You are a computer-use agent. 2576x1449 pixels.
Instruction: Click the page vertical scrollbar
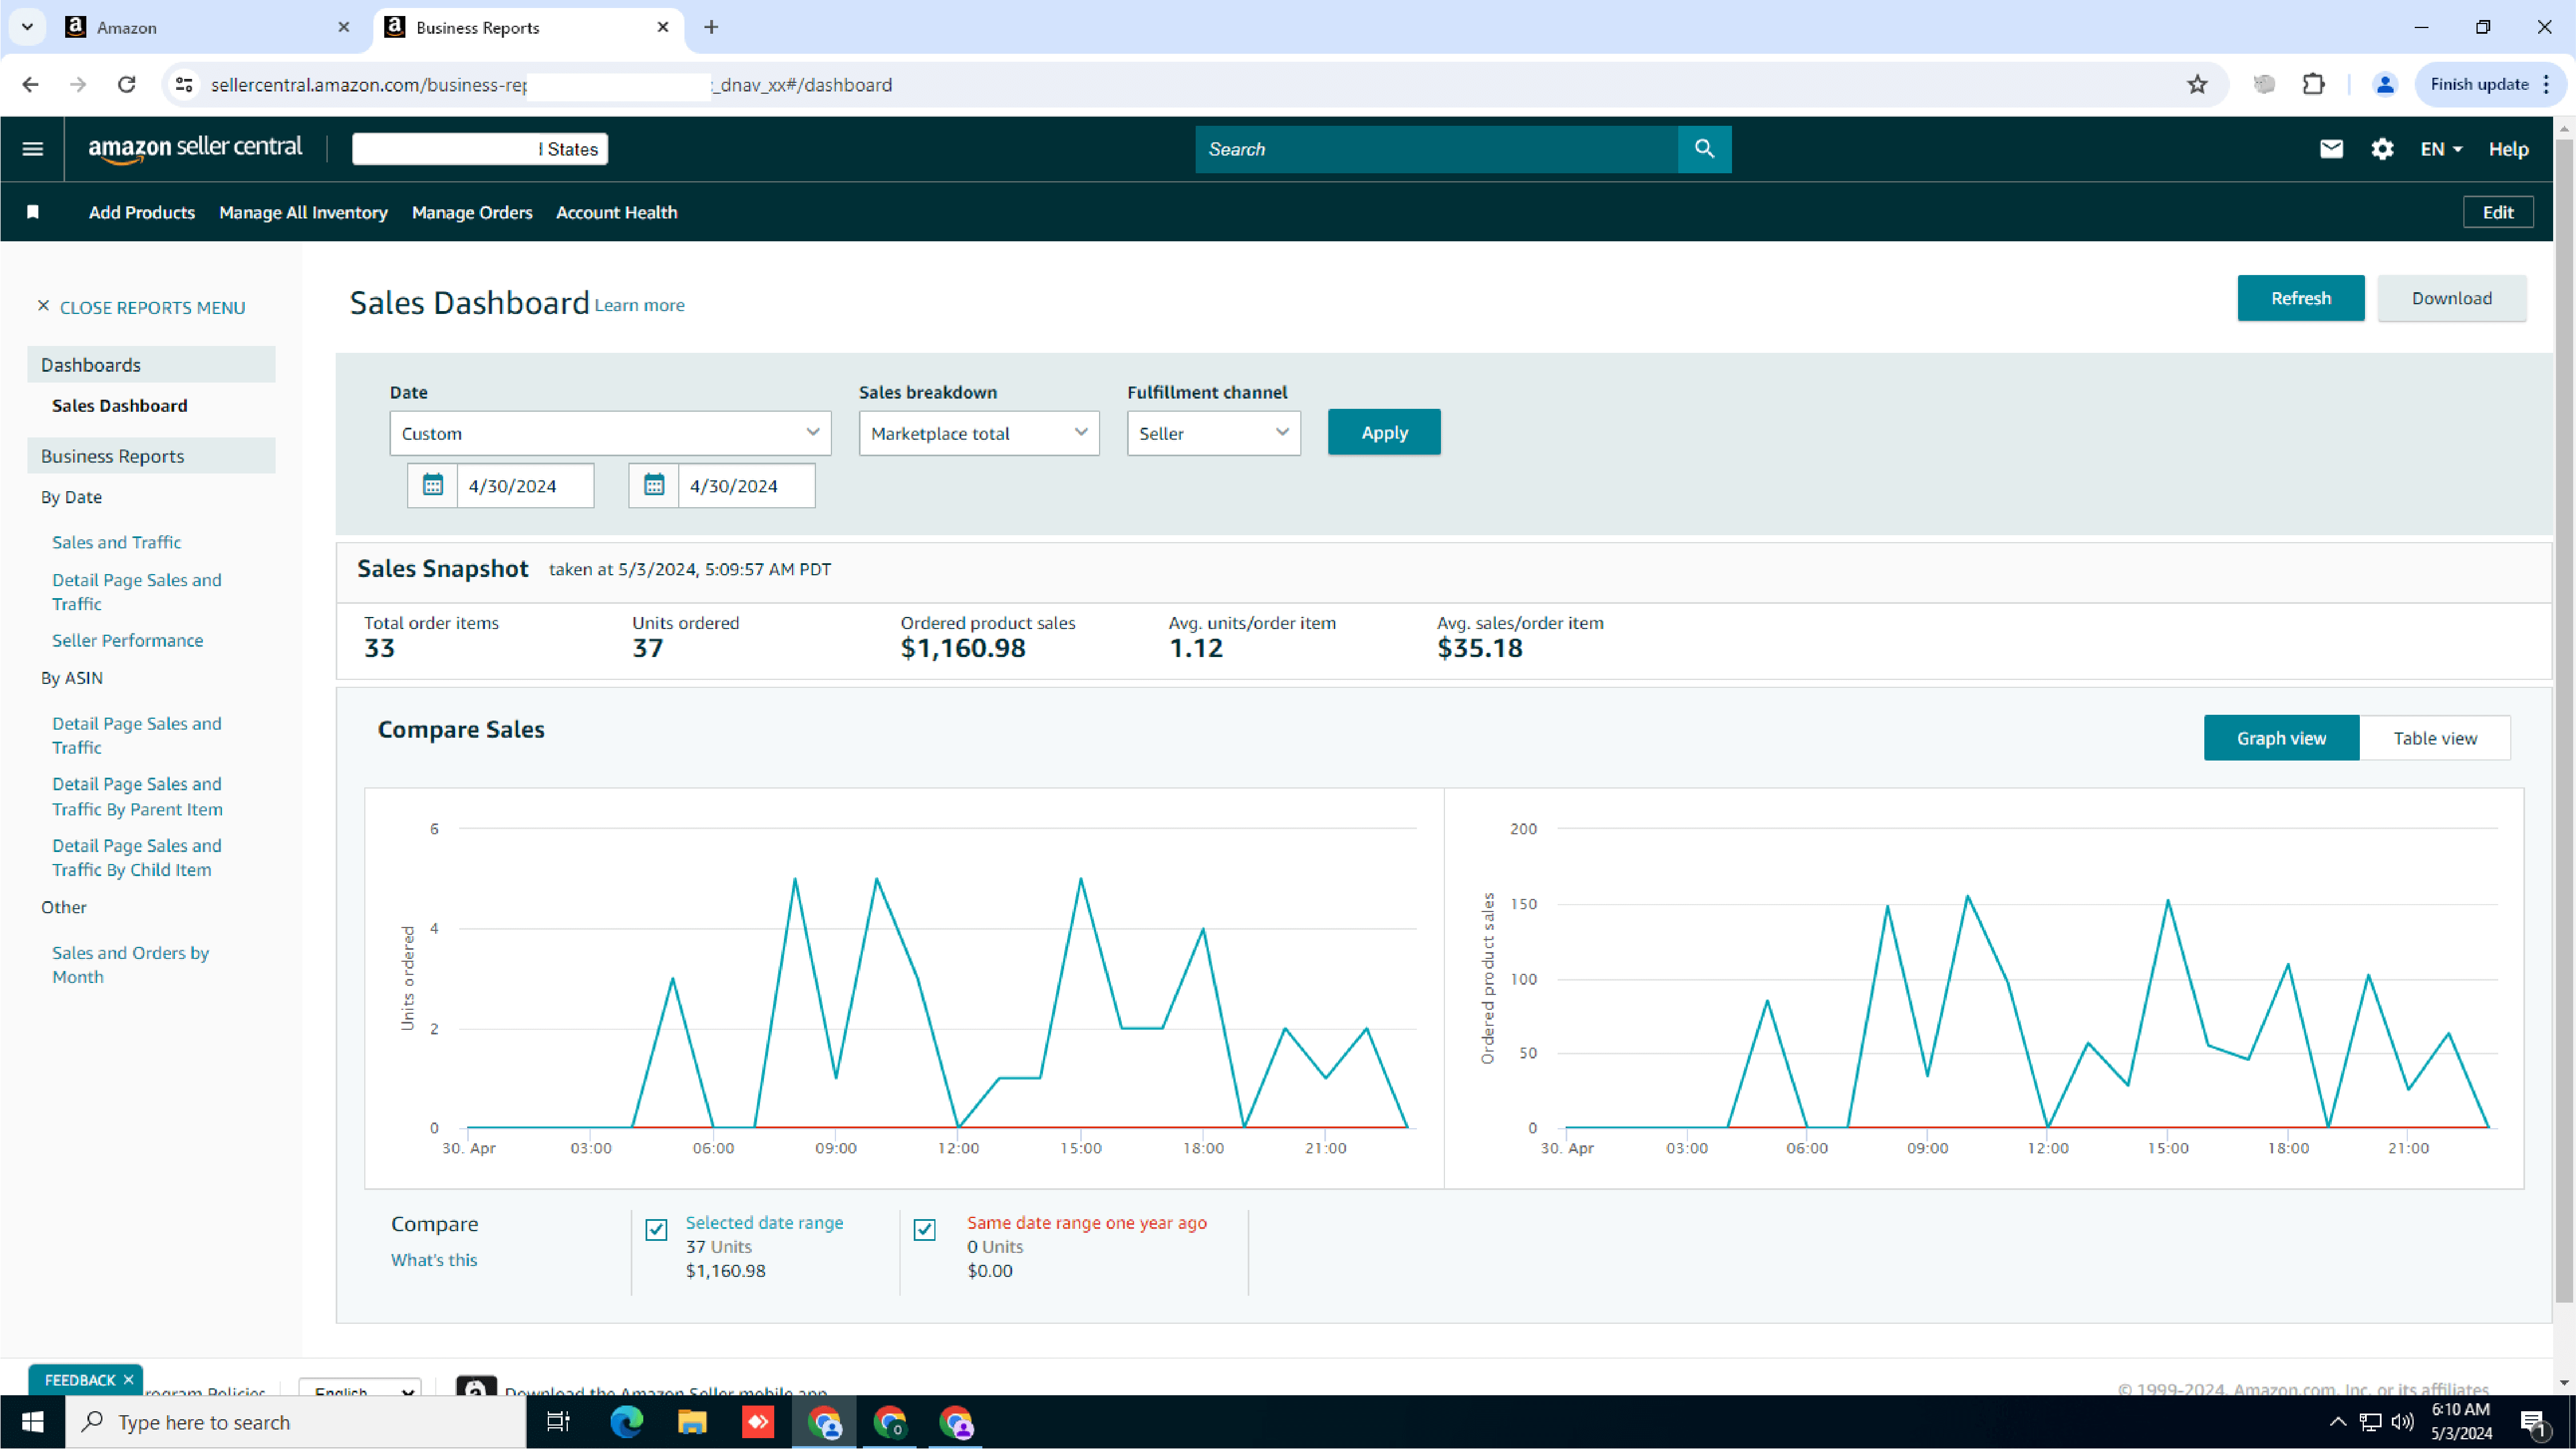point(2563,720)
